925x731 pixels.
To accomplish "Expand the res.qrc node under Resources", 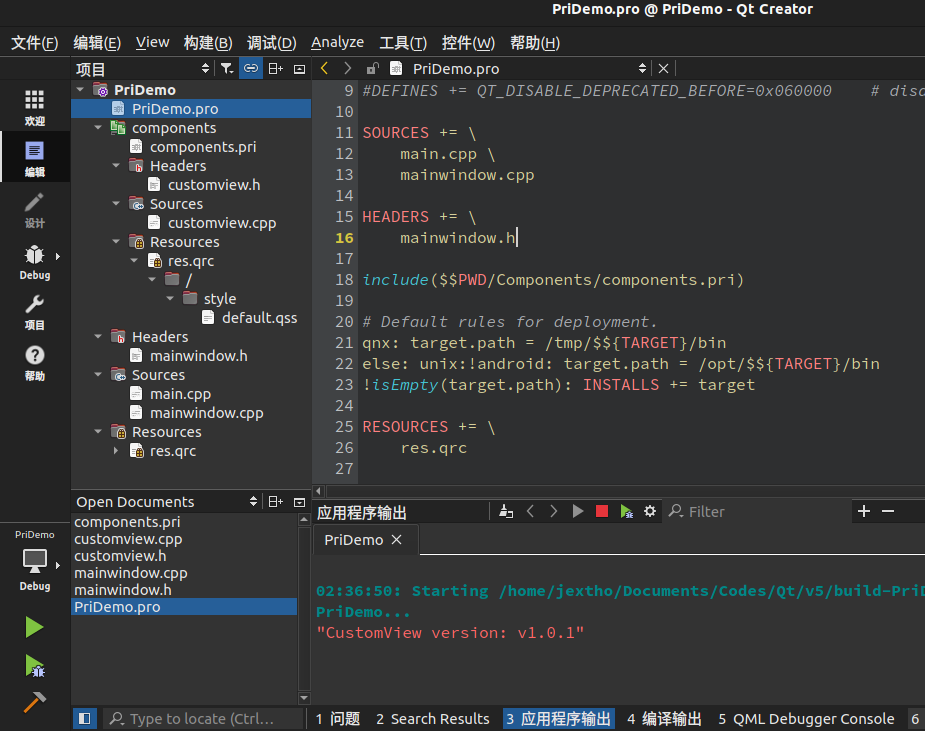I will click(x=116, y=451).
